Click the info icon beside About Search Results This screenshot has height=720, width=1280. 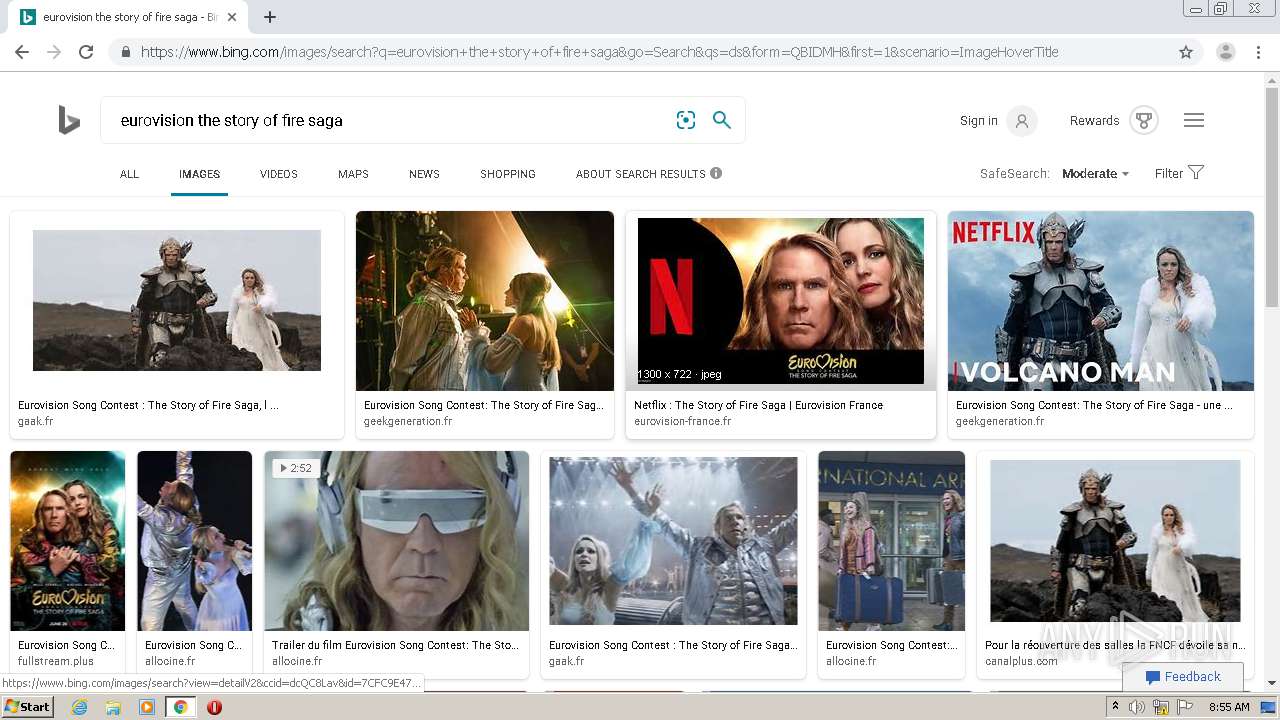716,173
